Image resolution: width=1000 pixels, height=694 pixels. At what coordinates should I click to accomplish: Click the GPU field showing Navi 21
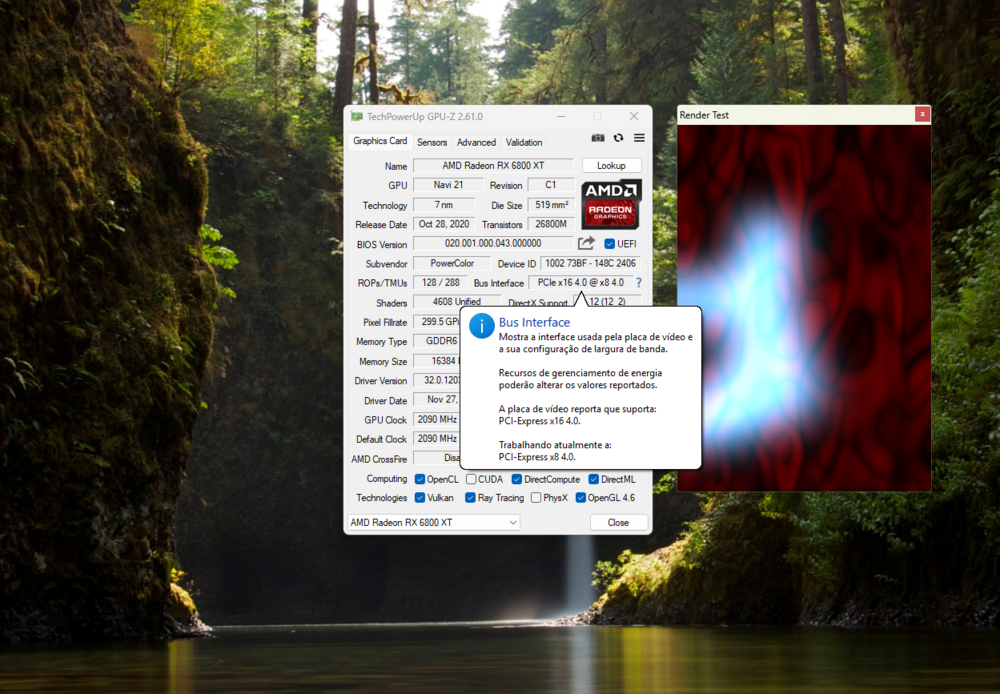(448, 185)
